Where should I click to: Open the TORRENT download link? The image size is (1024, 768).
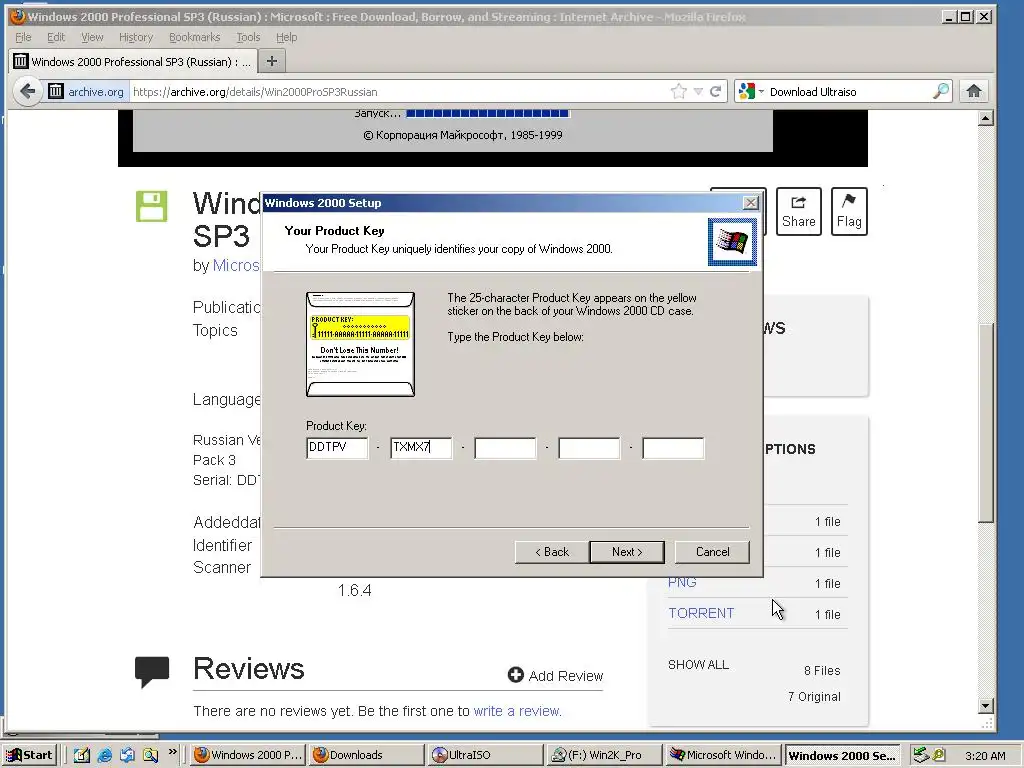click(x=701, y=613)
